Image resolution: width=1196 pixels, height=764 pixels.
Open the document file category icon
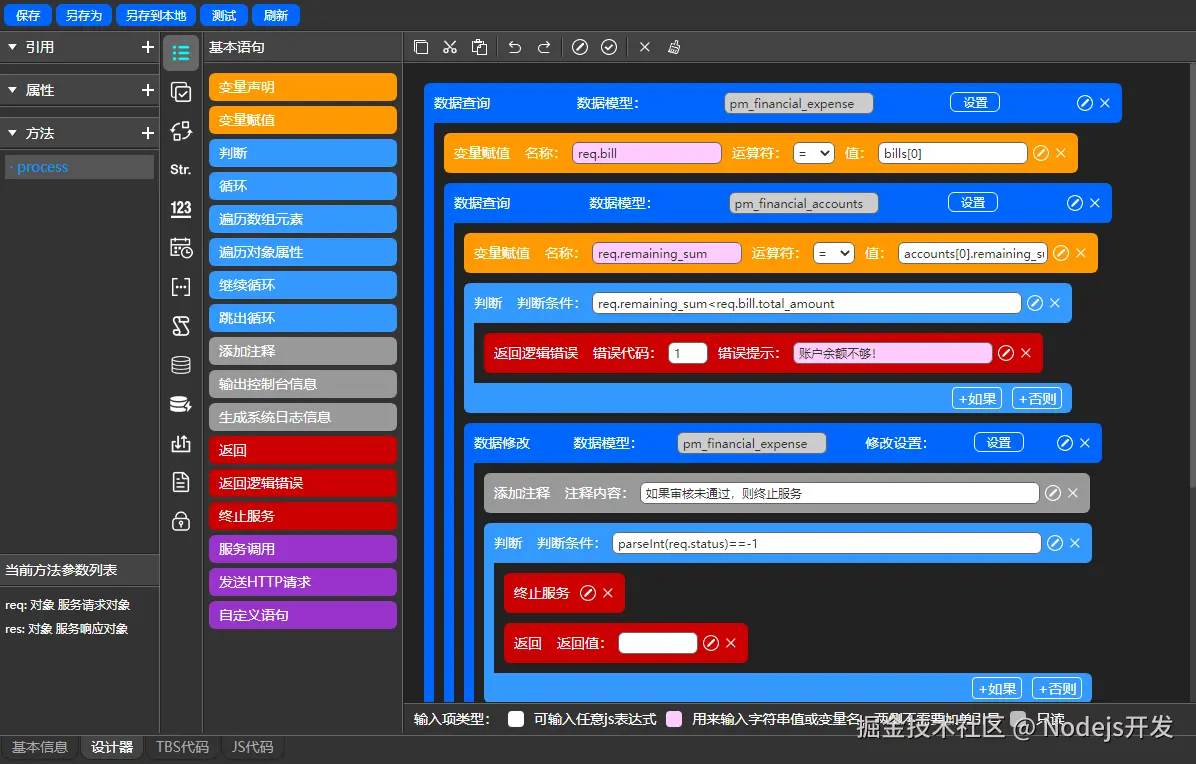click(x=181, y=482)
